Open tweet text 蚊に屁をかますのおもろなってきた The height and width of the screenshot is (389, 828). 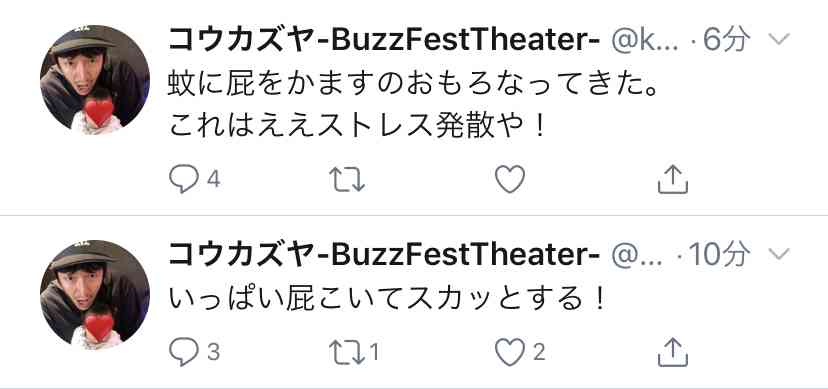(413, 87)
